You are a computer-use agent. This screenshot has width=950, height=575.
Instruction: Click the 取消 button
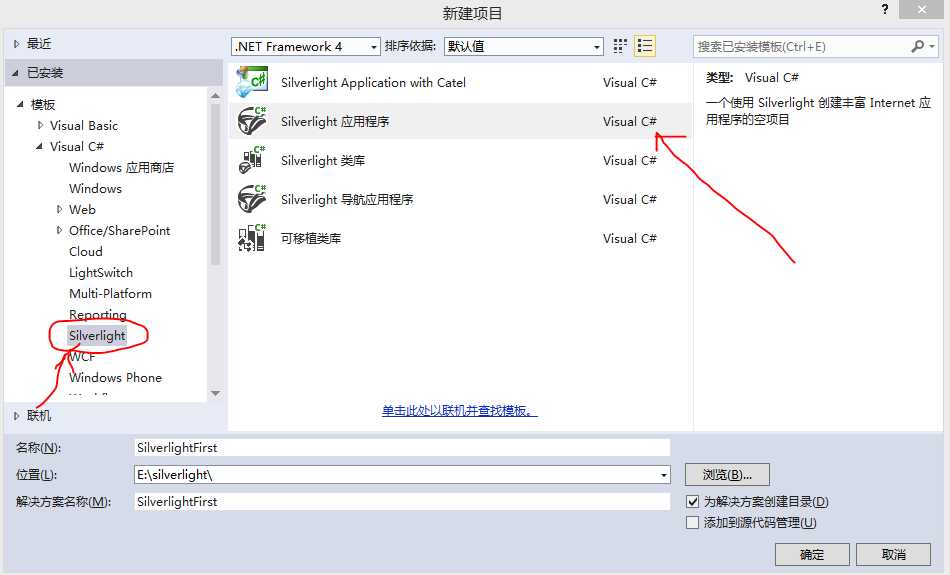click(894, 554)
